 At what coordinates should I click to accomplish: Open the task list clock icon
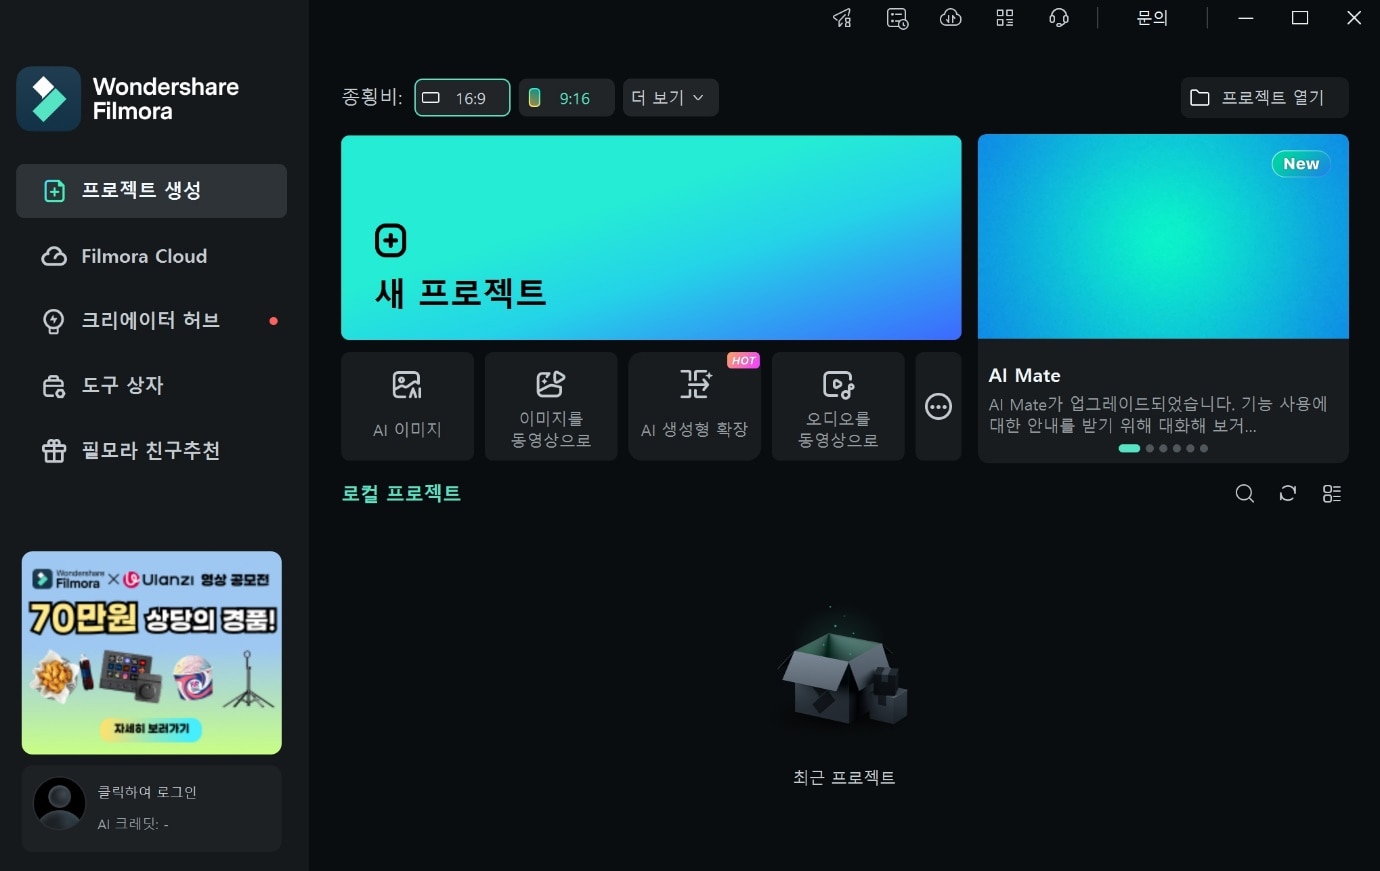point(897,18)
